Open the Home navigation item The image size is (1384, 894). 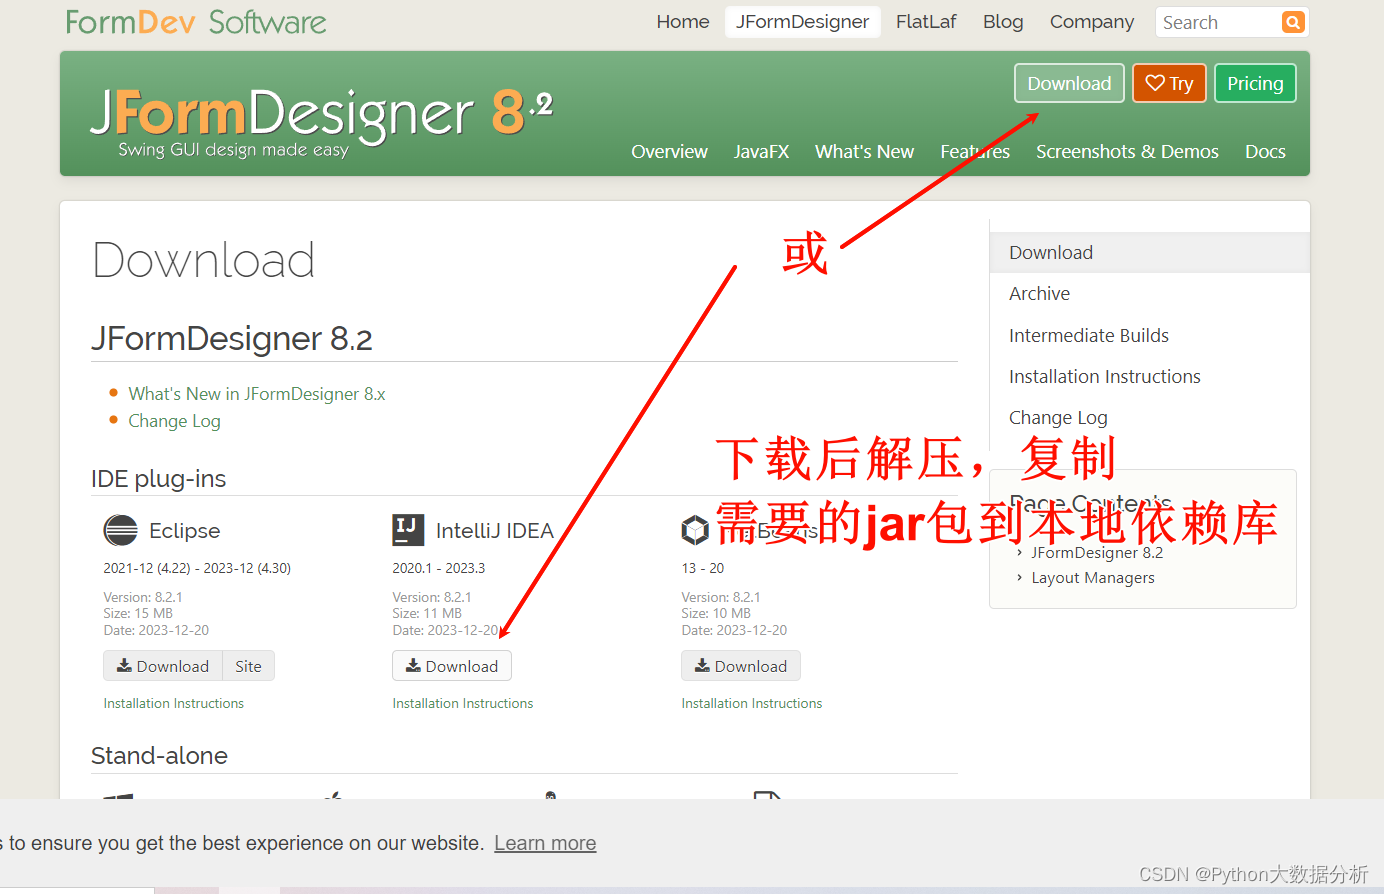coord(683,22)
